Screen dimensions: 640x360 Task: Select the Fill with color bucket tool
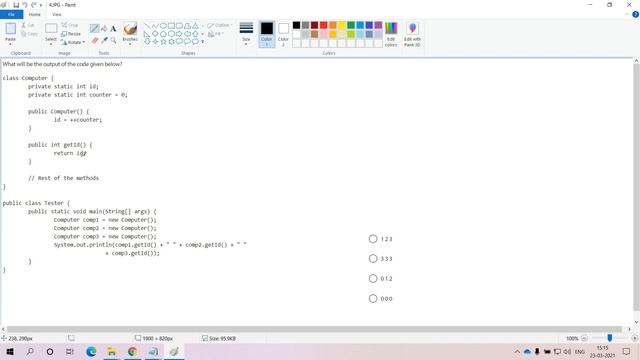tap(104, 28)
